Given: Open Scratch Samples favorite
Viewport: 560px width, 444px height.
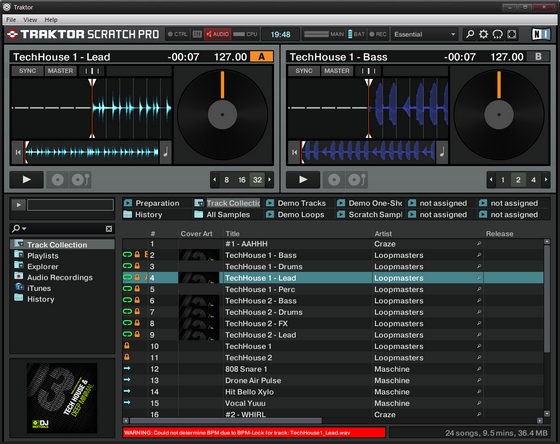Looking at the screenshot, I should pos(370,215).
